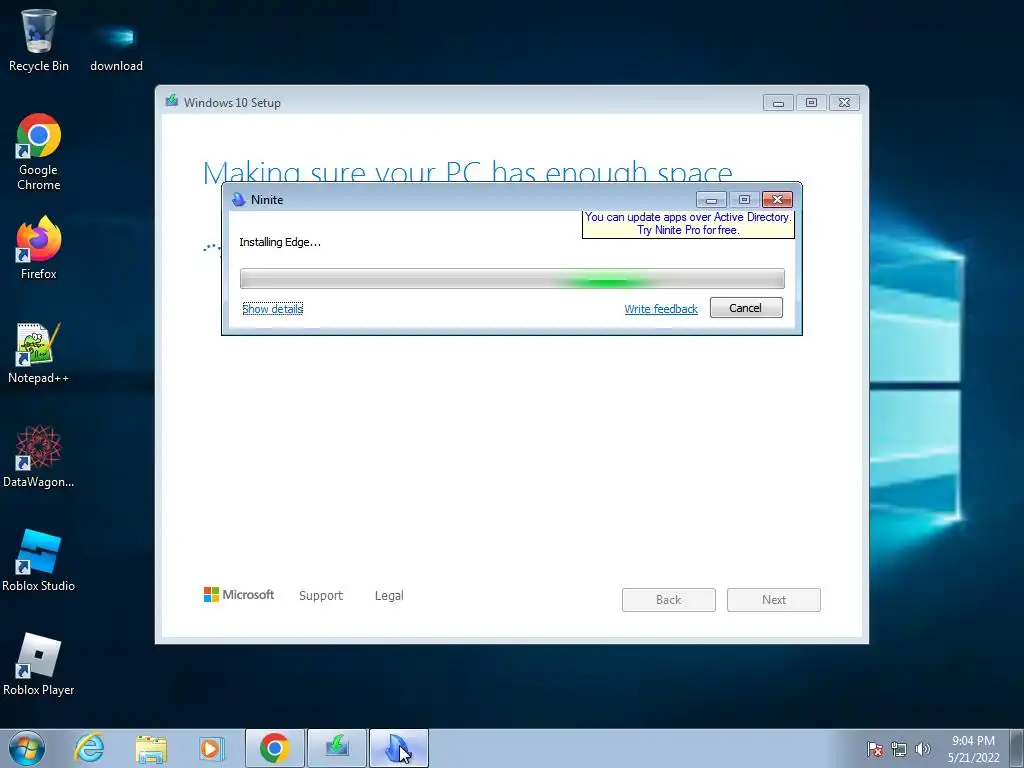Cancel the Ninite installation
The height and width of the screenshot is (768, 1024).
click(746, 308)
